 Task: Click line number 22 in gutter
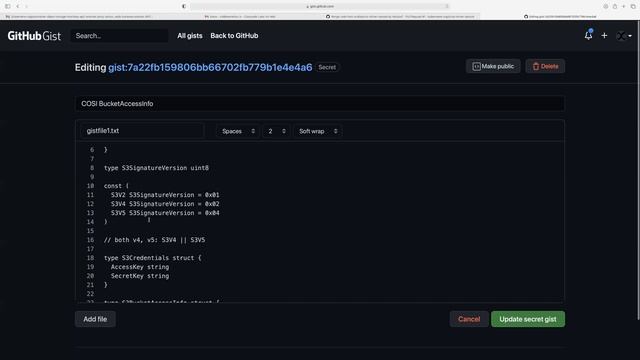pos(90,294)
